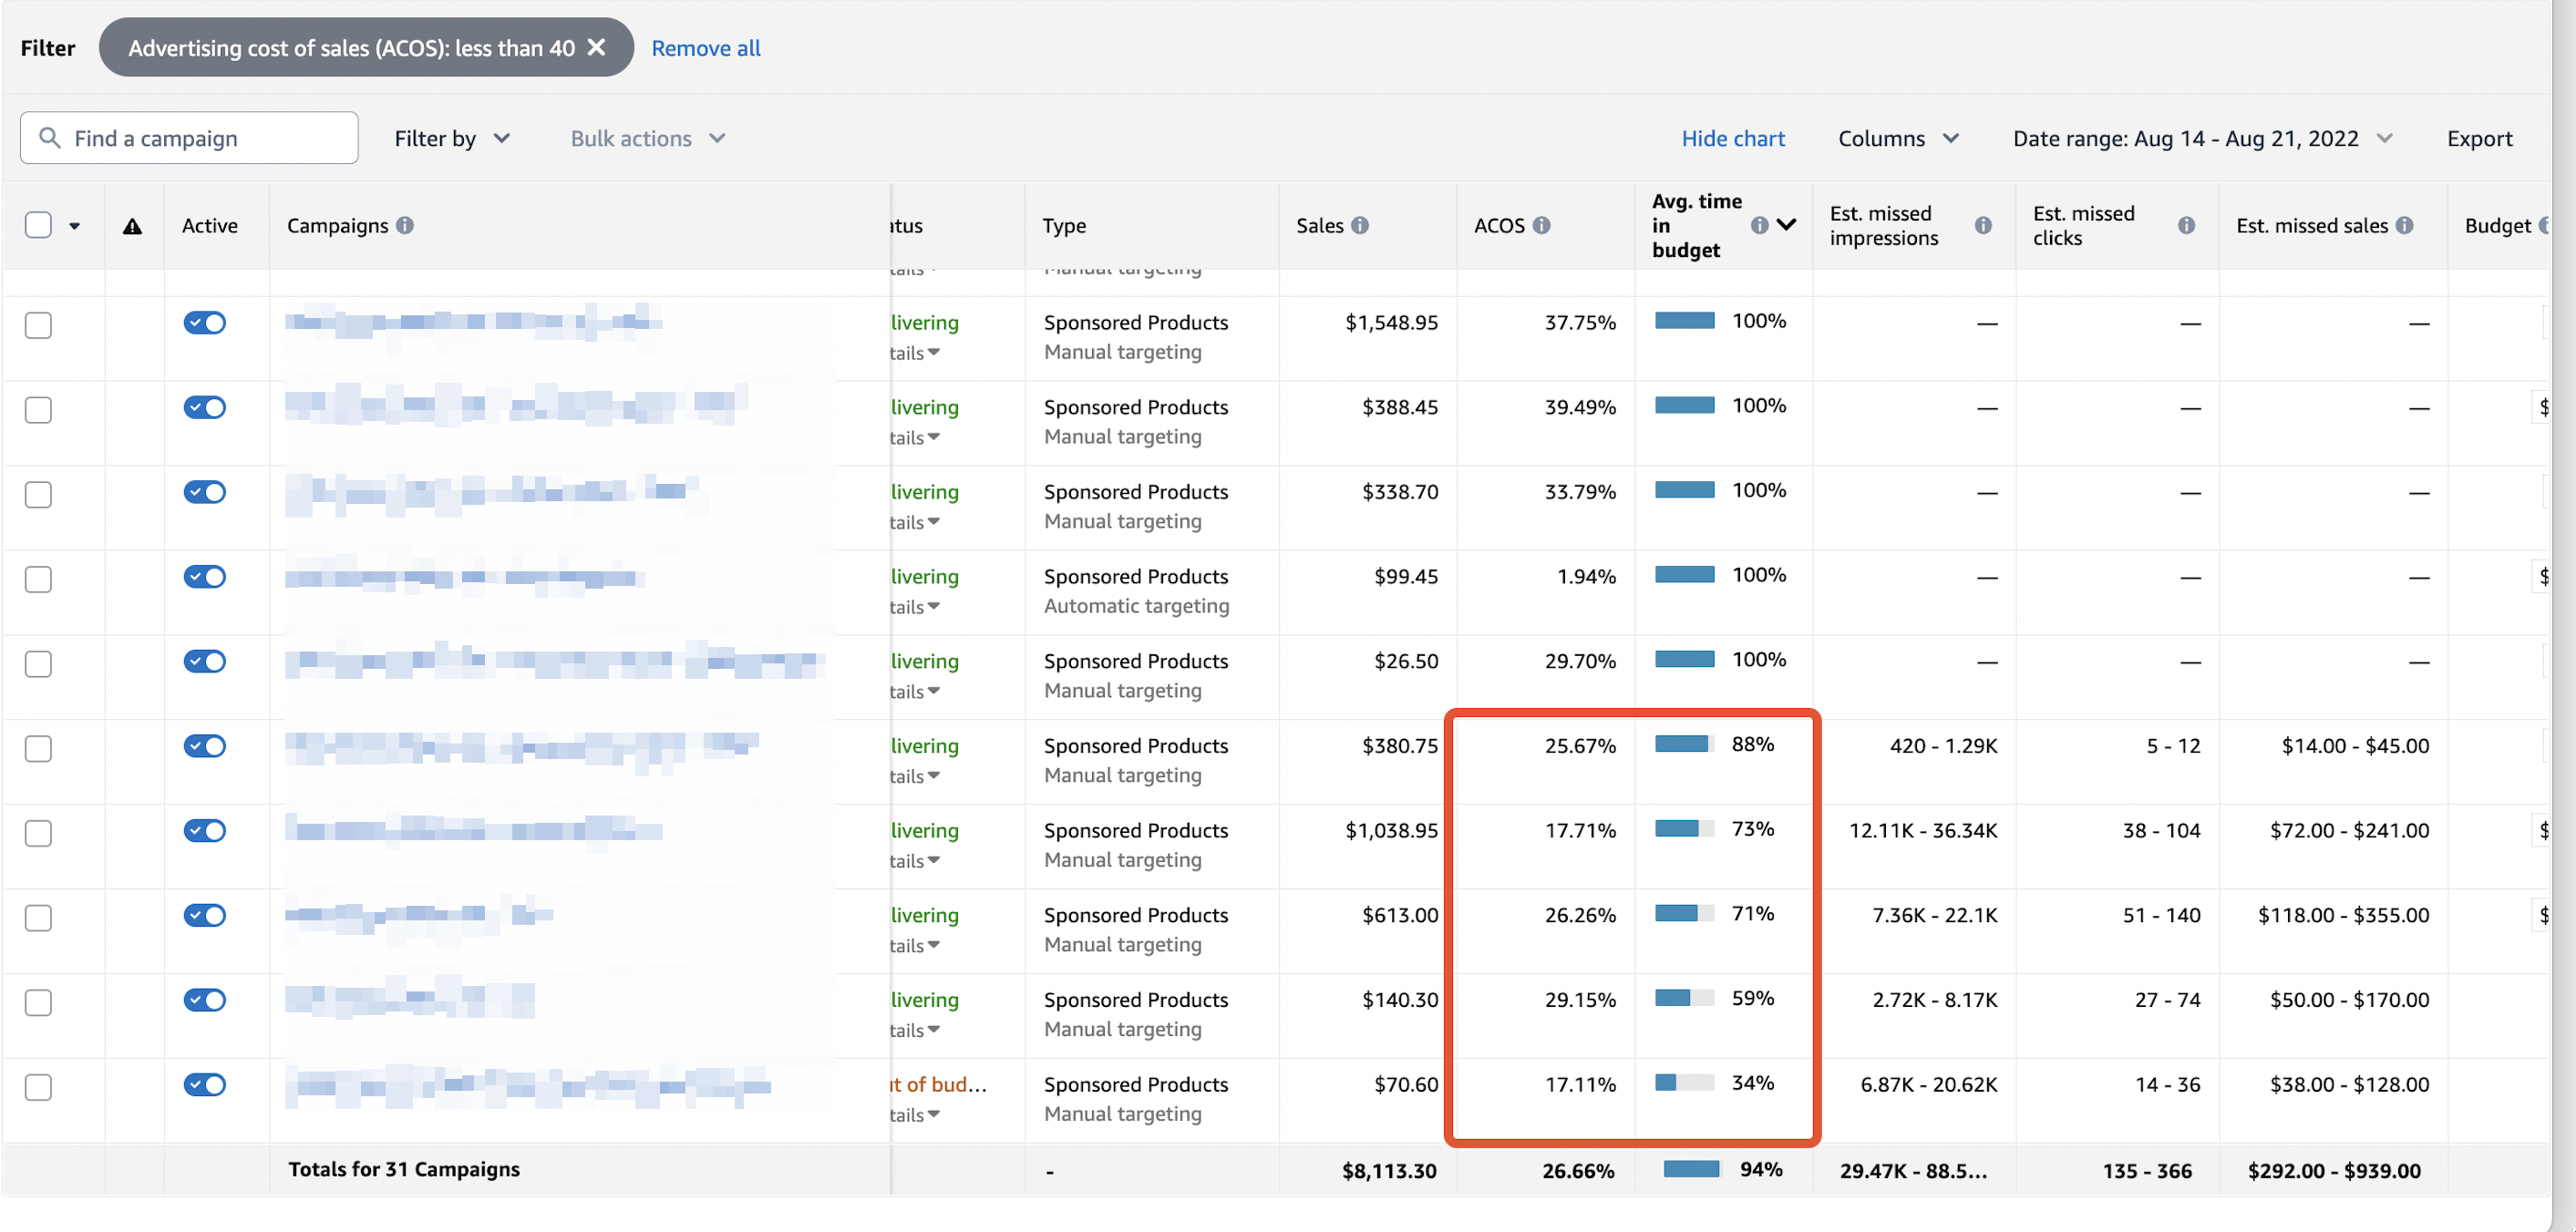Click the warning triangle column header icon
2576x1232 pixels.
[133, 225]
